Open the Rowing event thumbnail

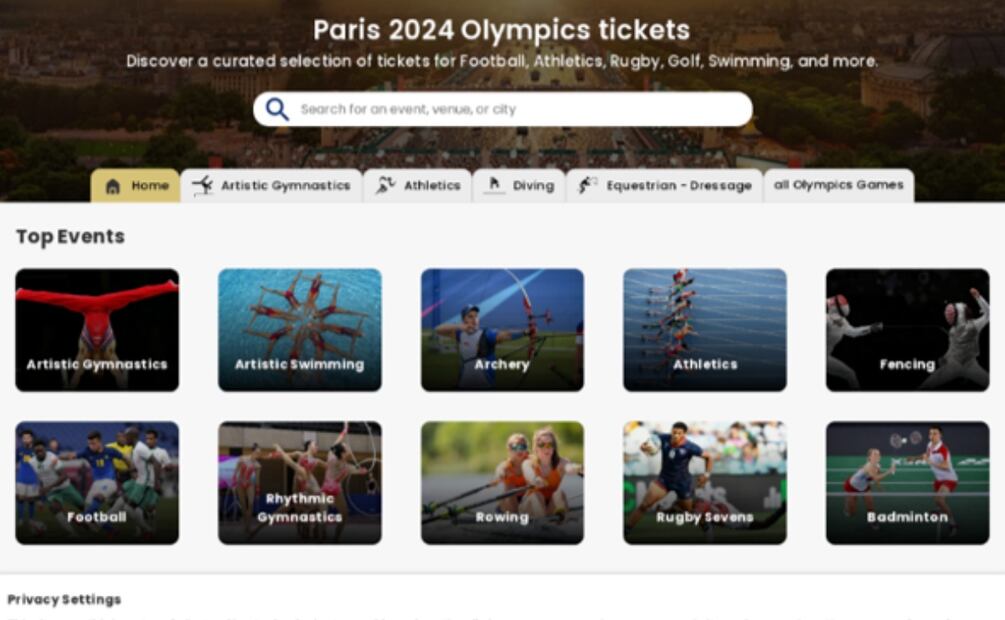[x=502, y=483]
